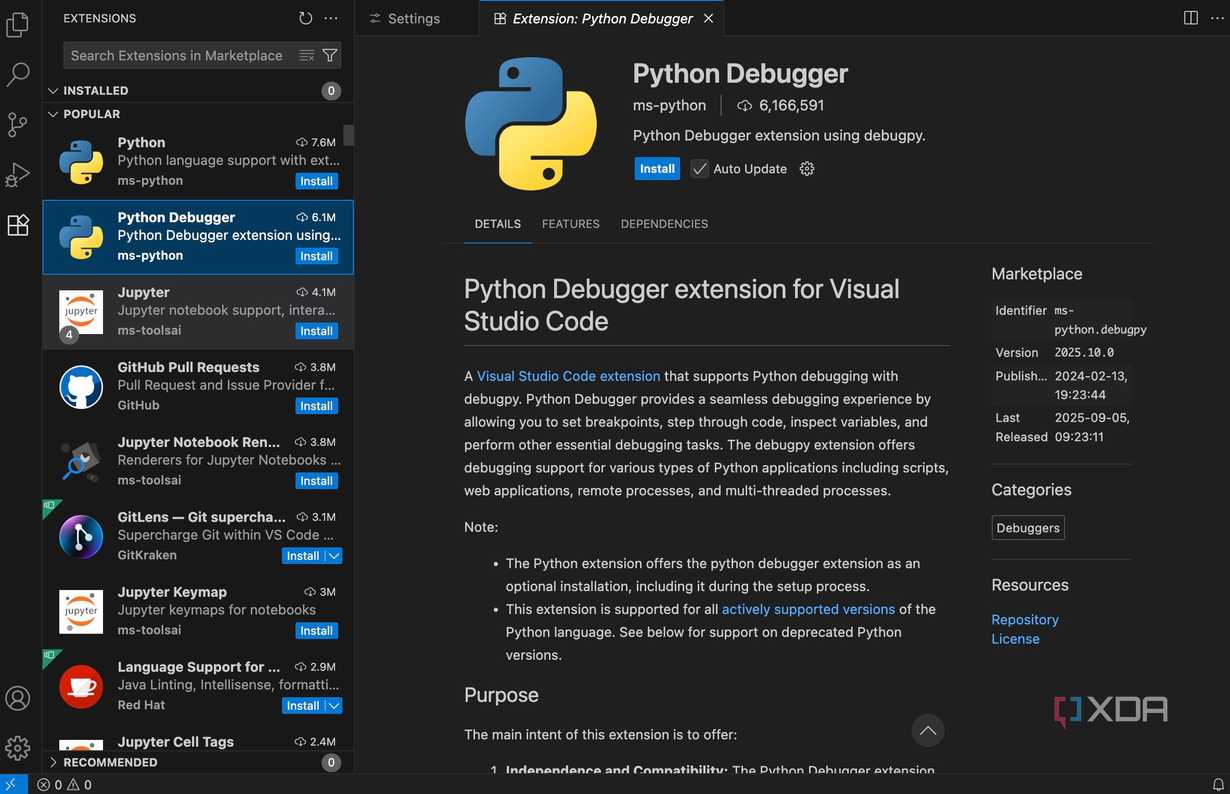
Task: Select Jupyter Keymap in the extensions list
Action: (x=198, y=612)
